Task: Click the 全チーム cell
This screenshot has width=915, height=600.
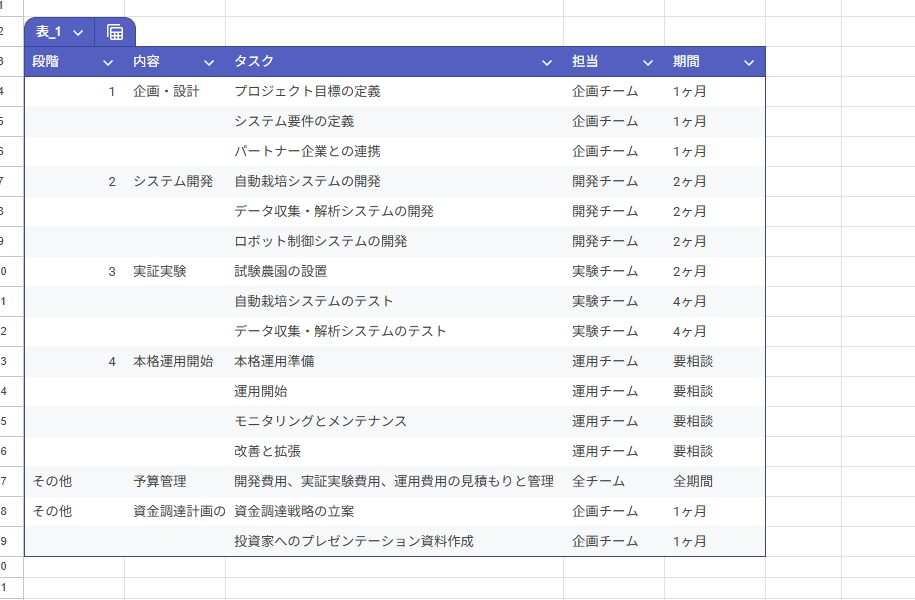Action: [x=598, y=482]
